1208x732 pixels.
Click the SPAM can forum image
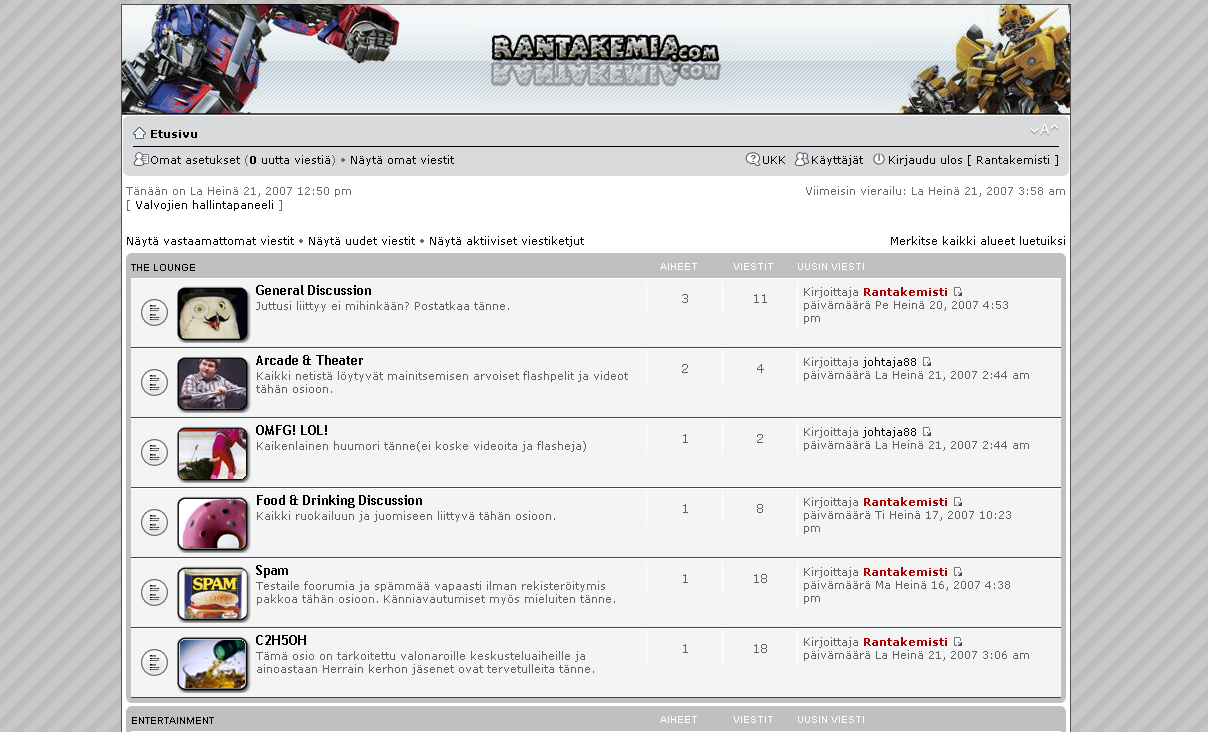(212, 593)
